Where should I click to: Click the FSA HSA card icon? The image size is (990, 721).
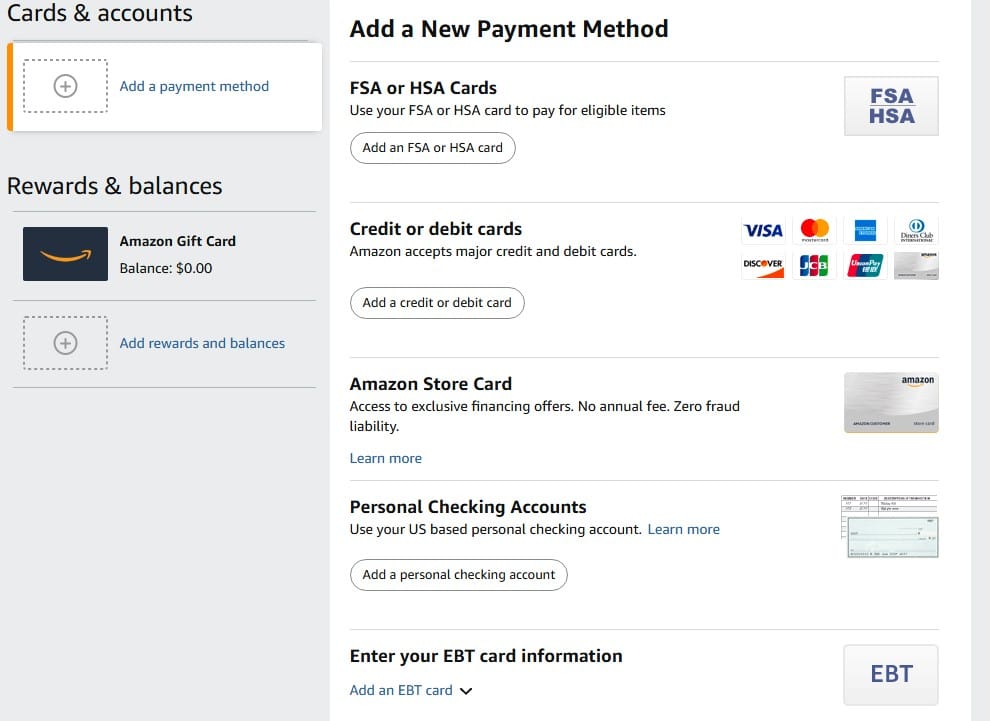(x=891, y=106)
